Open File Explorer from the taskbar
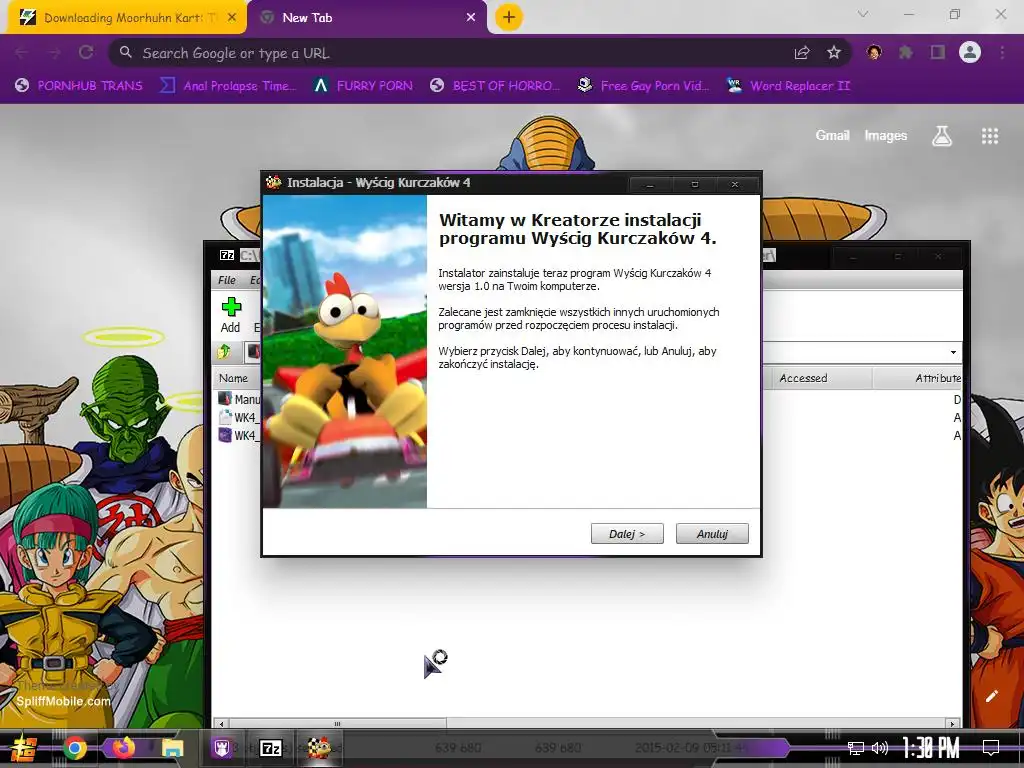1024x768 pixels. pos(172,748)
